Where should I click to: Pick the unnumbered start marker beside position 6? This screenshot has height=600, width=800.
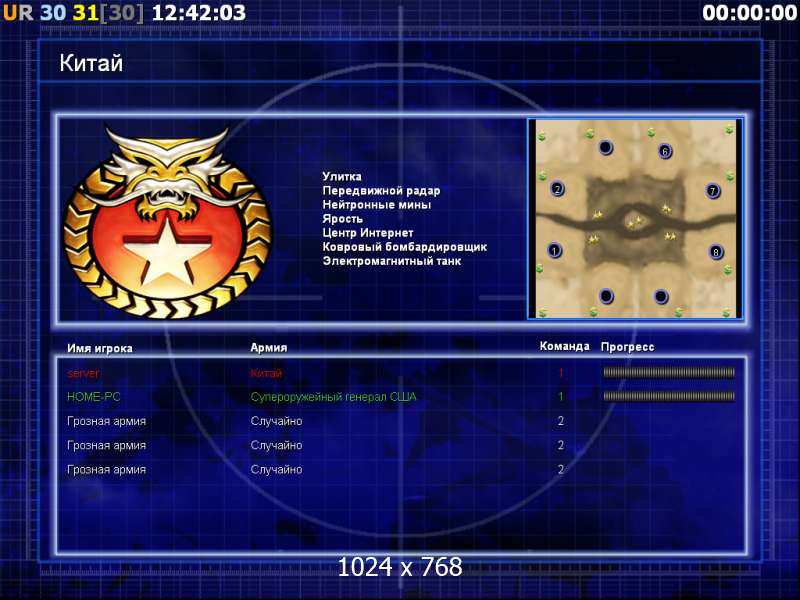click(606, 147)
